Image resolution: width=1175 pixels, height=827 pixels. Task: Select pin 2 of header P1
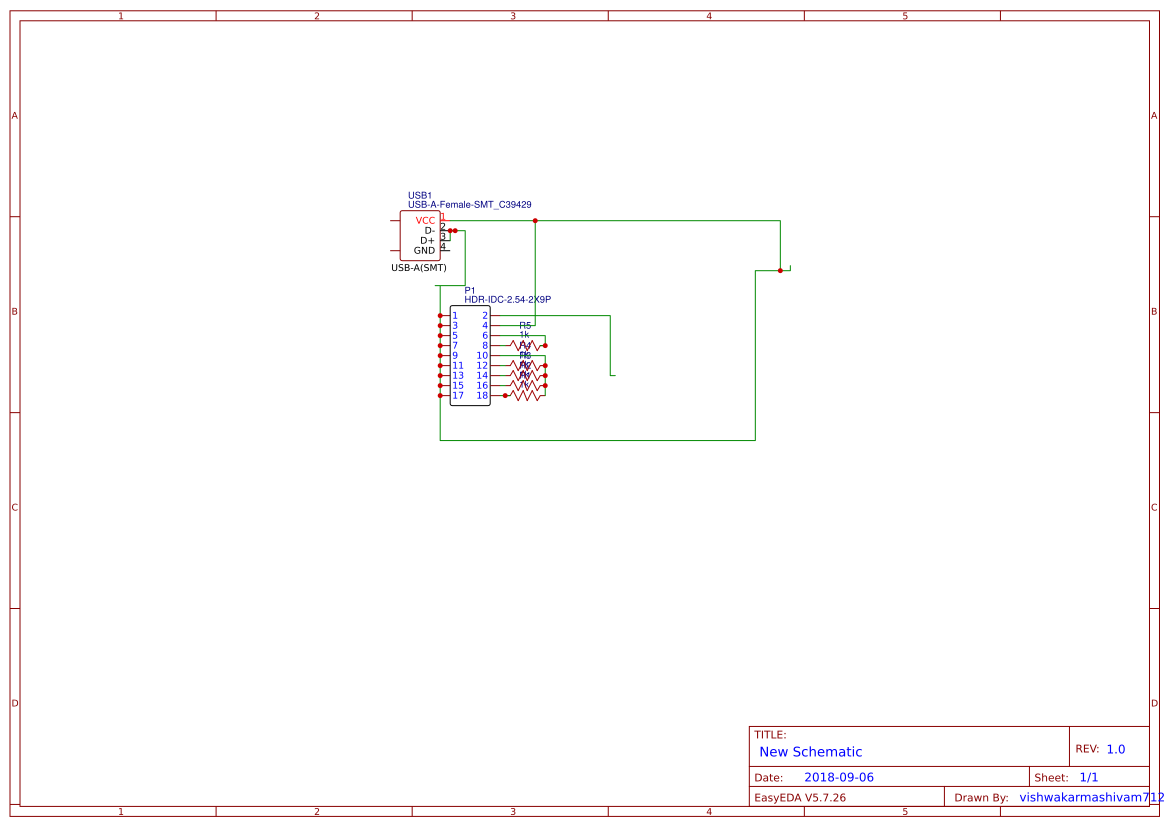(x=485, y=315)
